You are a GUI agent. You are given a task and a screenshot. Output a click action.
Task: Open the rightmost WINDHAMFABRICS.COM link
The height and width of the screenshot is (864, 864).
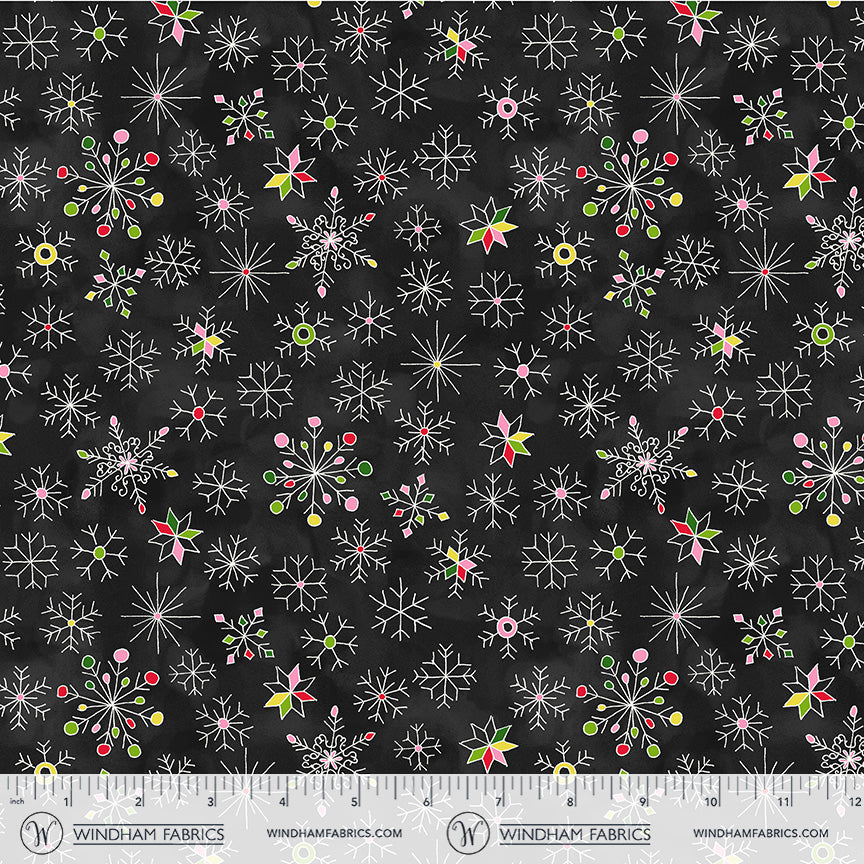pyautogui.click(x=760, y=833)
